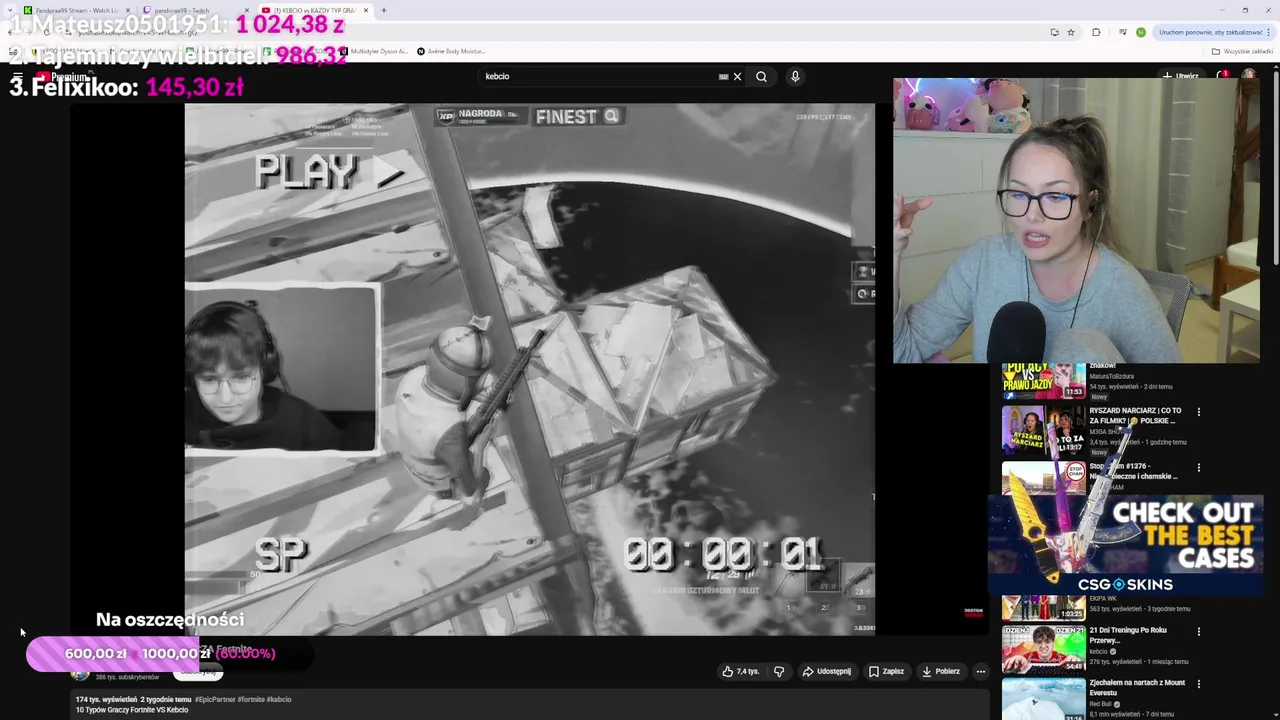Click the YouTube search magnifier button
The image size is (1280, 720).
click(762, 76)
